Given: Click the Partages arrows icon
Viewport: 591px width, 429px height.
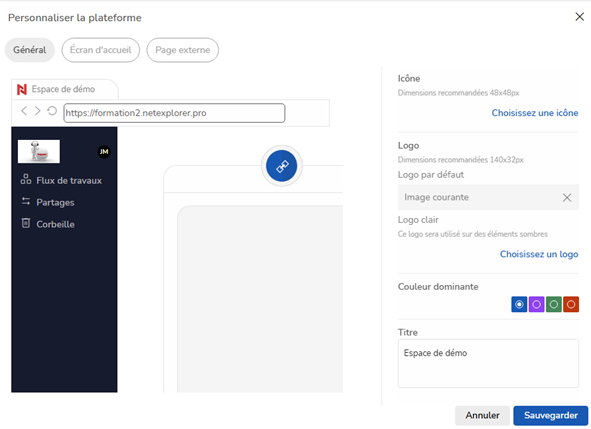Looking at the screenshot, I should pos(26,201).
